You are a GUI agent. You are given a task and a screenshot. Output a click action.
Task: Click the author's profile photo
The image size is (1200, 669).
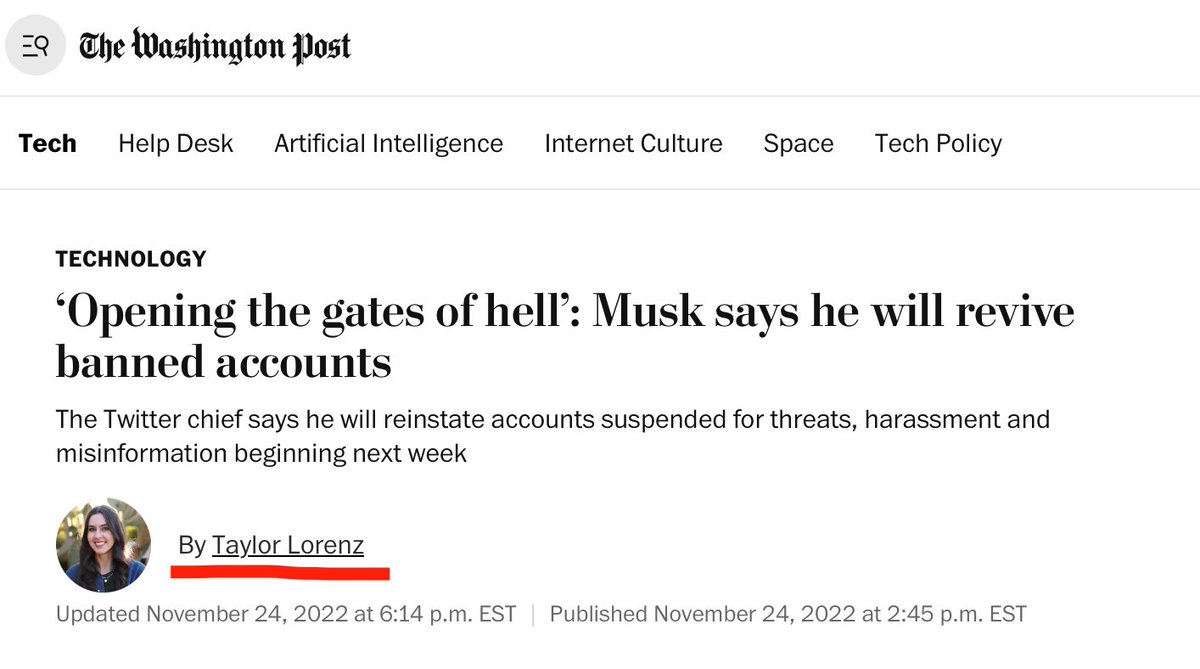coord(103,546)
